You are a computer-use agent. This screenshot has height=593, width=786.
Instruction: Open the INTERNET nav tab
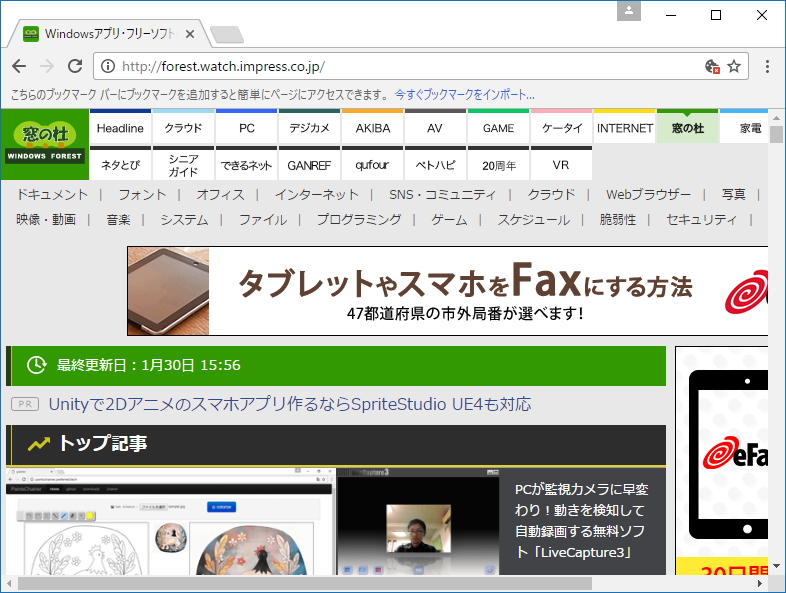click(x=625, y=127)
